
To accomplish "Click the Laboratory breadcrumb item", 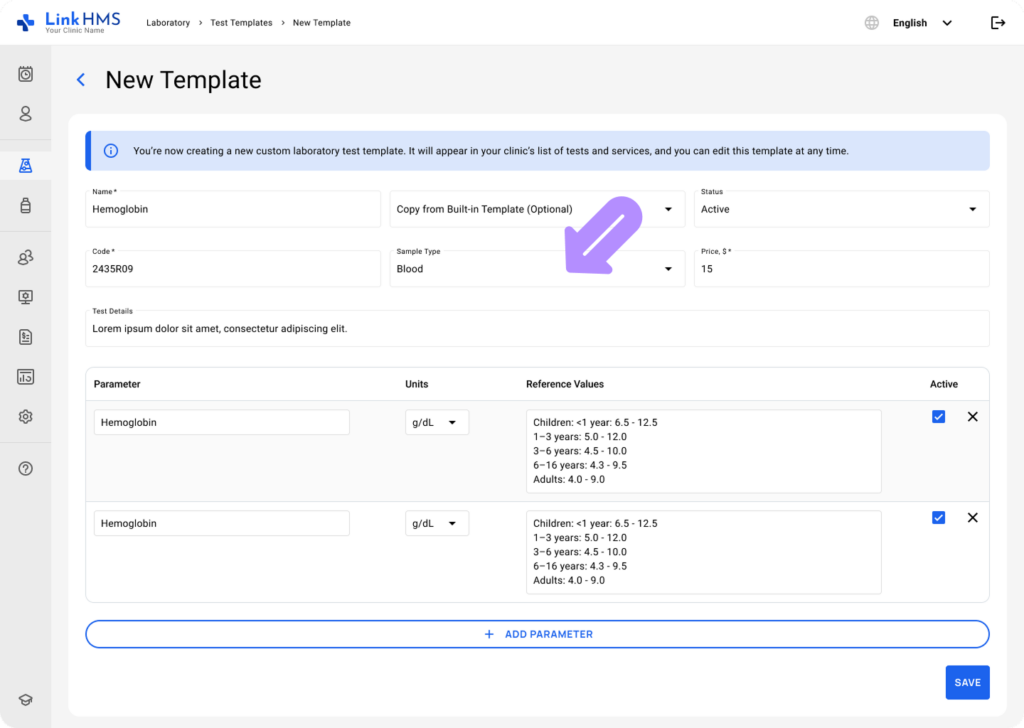I will pos(168,22).
